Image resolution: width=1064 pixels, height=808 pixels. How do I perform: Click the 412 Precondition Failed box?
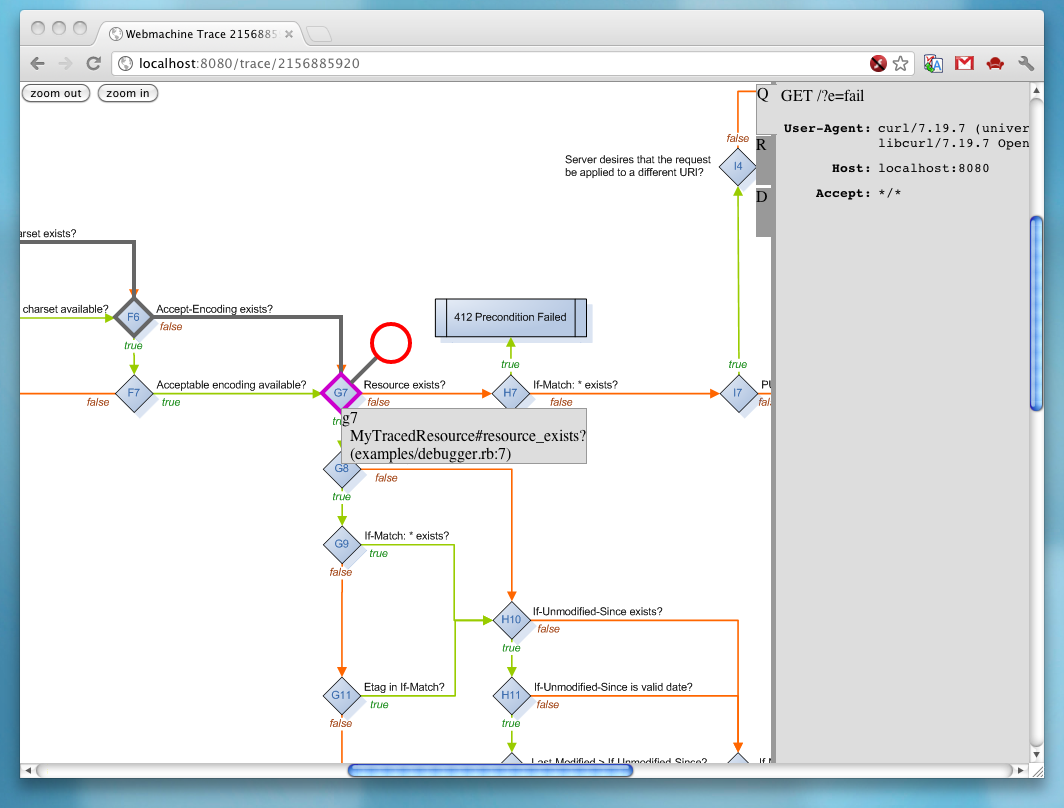(x=510, y=318)
